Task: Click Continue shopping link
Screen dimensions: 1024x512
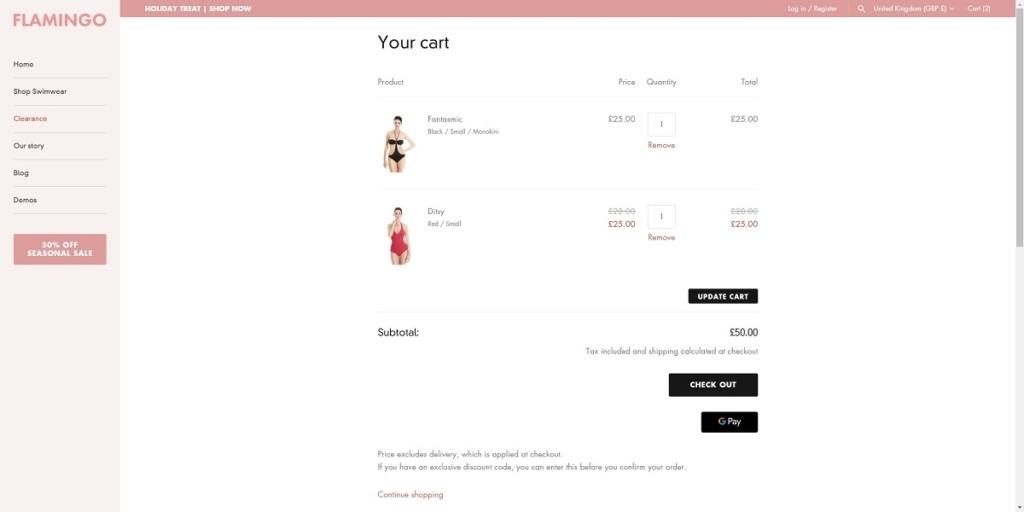Action: tap(410, 494)
